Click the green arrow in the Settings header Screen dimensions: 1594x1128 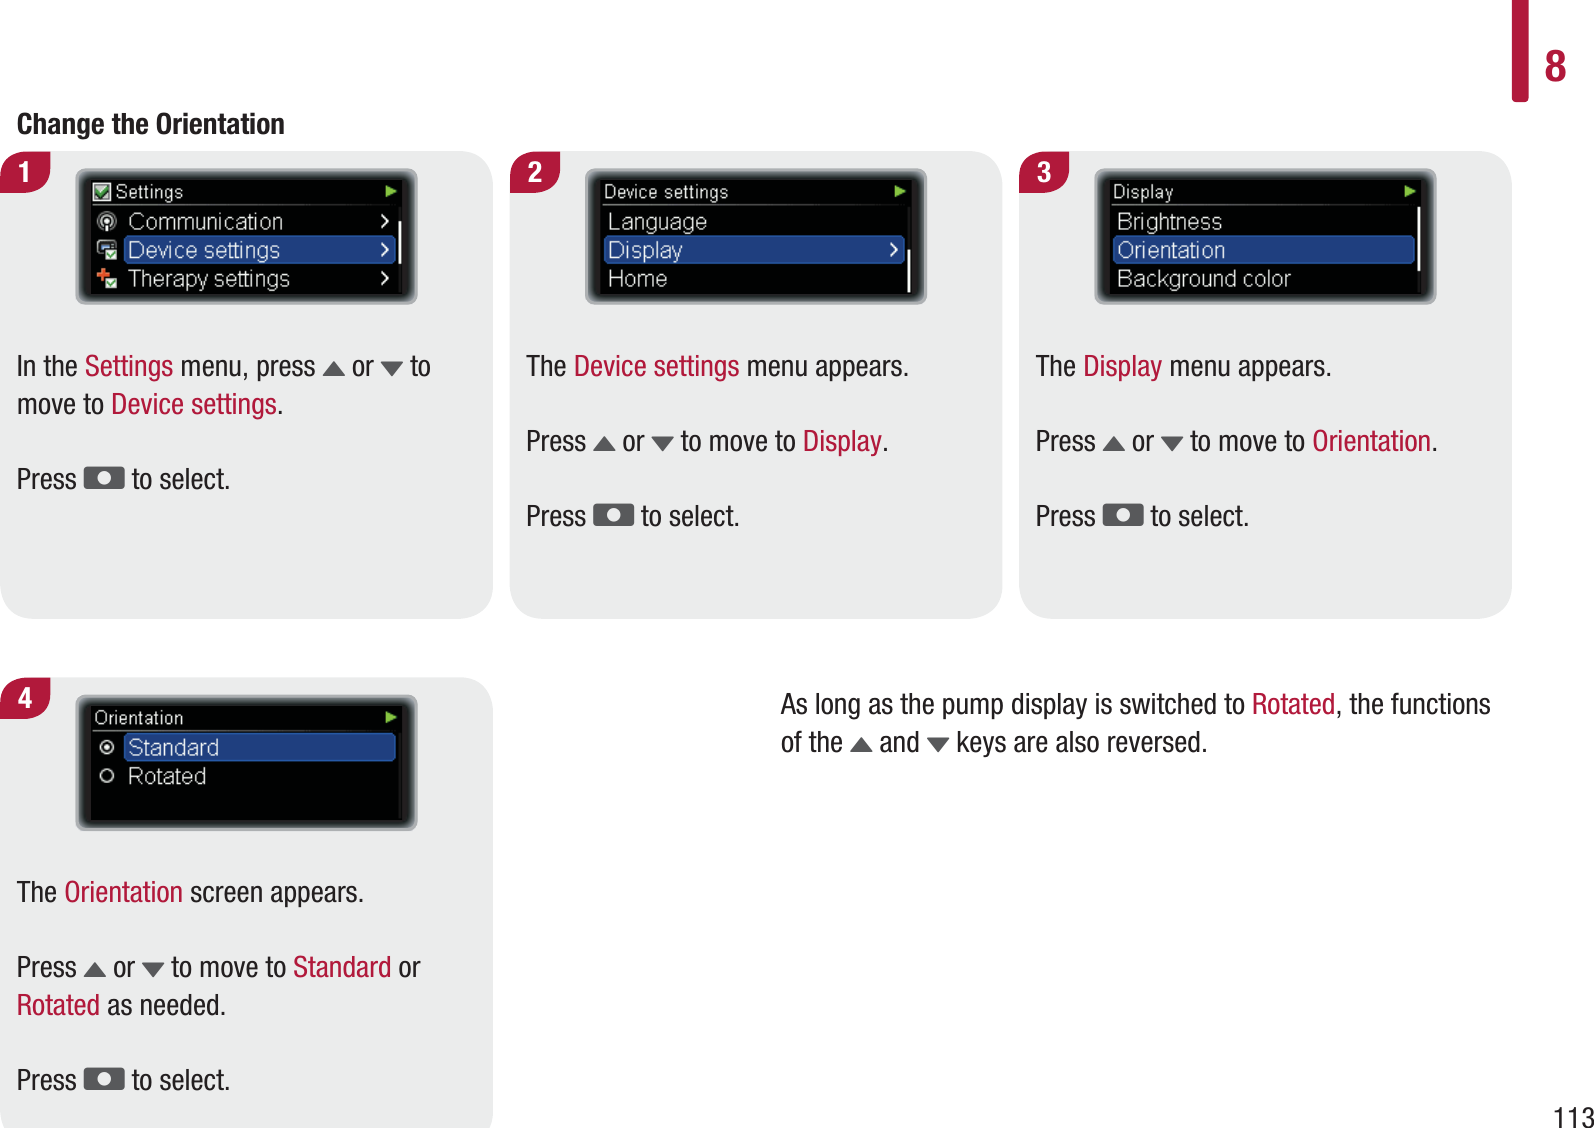[391, 191]
